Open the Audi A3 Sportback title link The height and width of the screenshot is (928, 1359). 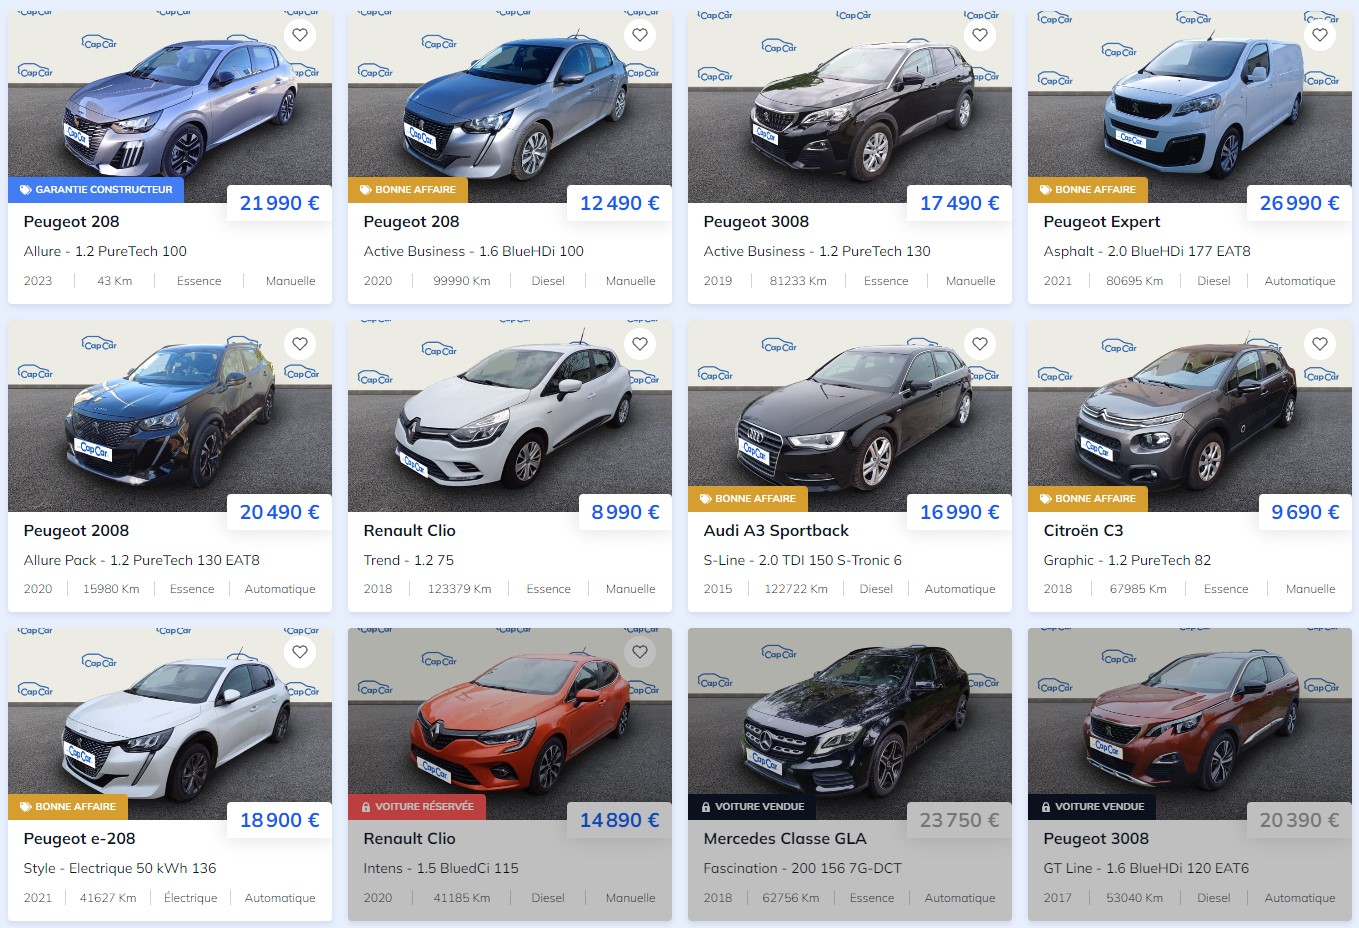[776, 531]
